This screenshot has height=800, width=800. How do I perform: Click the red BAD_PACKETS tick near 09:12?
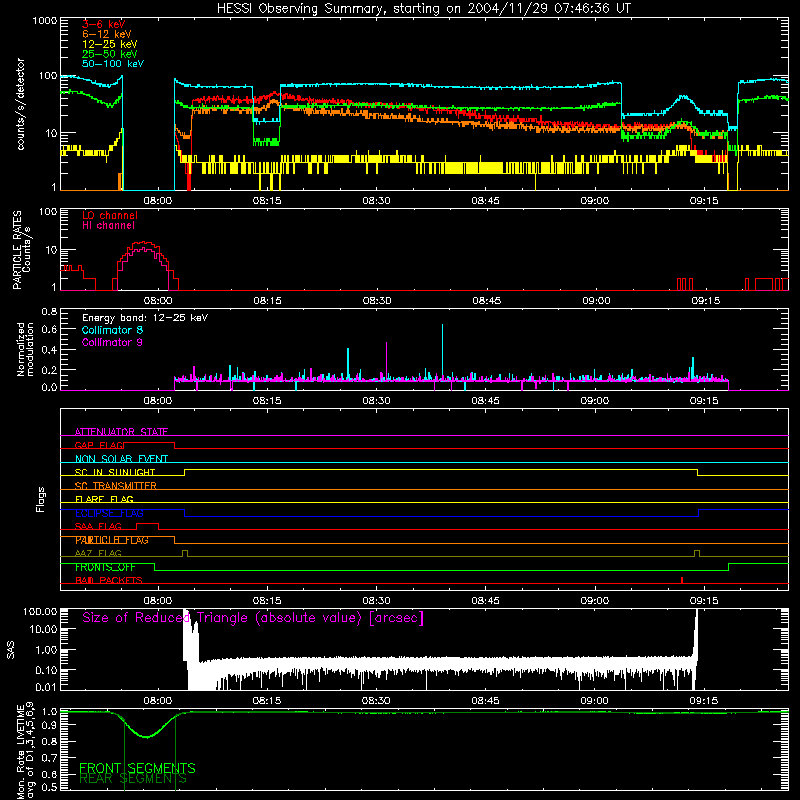point(682,580)
